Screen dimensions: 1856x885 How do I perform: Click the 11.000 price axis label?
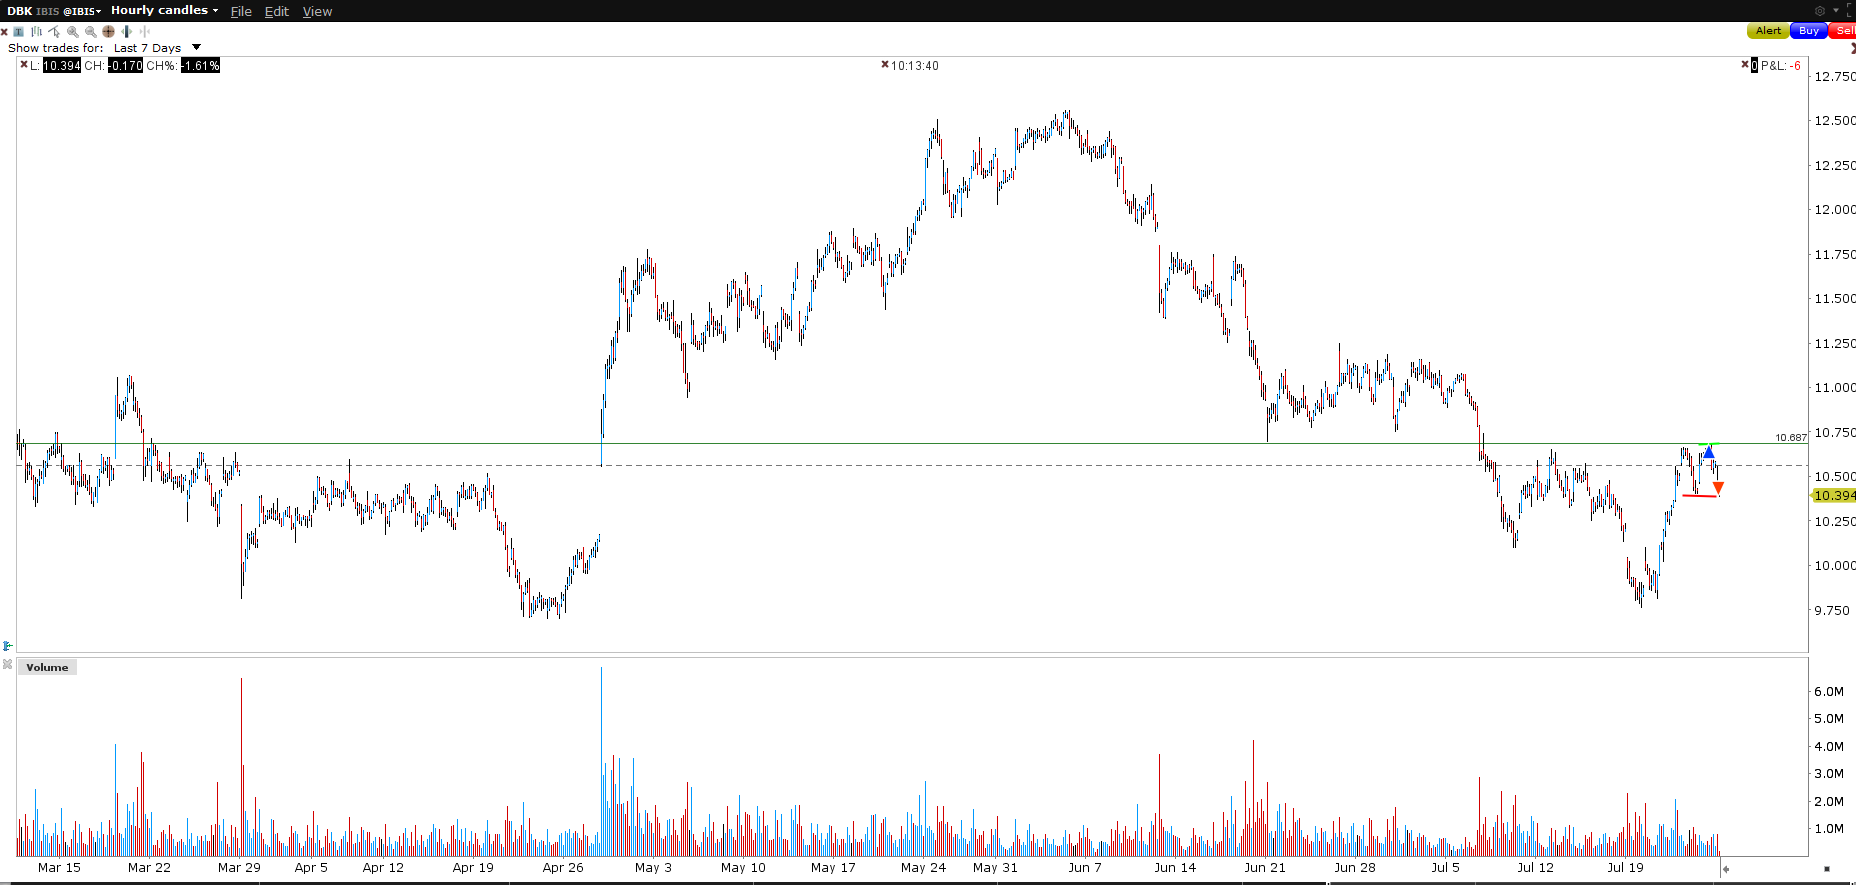tap(1835, 387)
